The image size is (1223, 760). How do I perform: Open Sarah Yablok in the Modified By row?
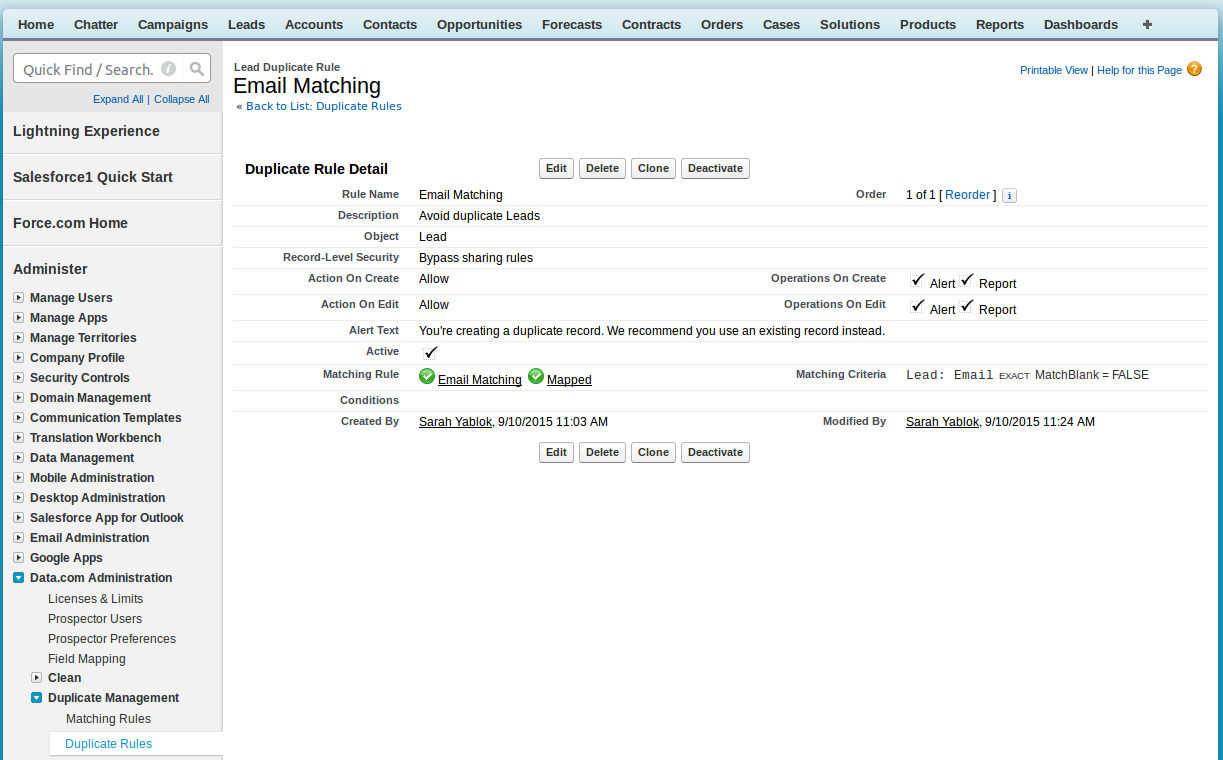(942, 422)
